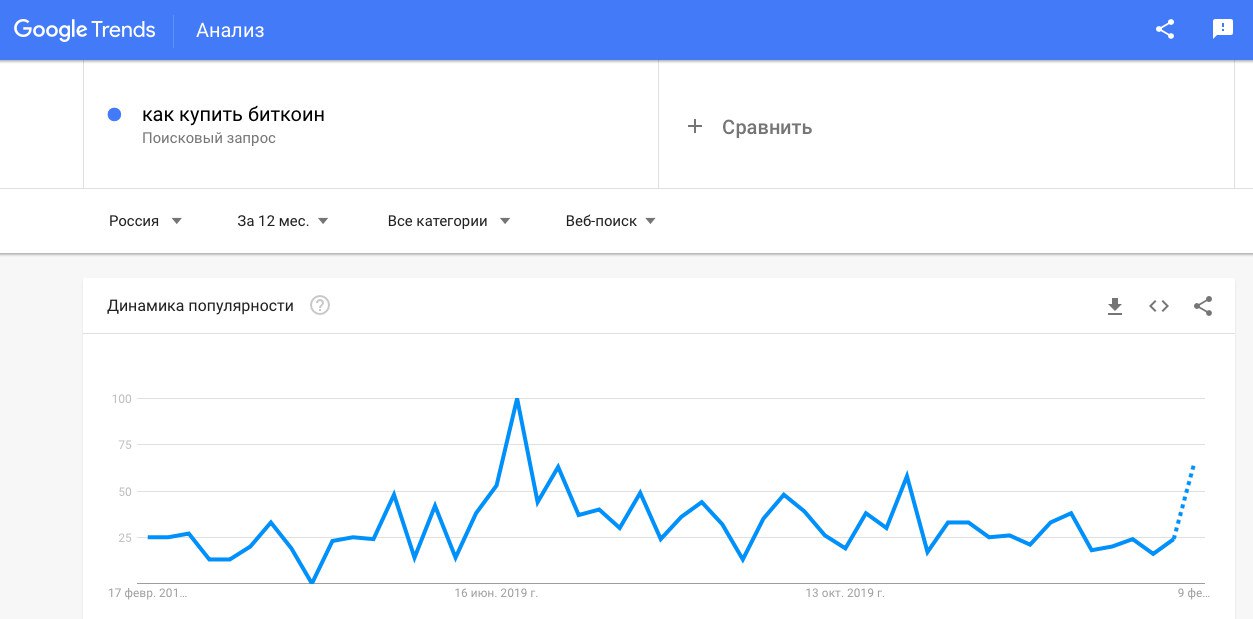Screen dimensions: 1253x619
Task: Download the chart data as CSV
Action: coord(1115,306)
